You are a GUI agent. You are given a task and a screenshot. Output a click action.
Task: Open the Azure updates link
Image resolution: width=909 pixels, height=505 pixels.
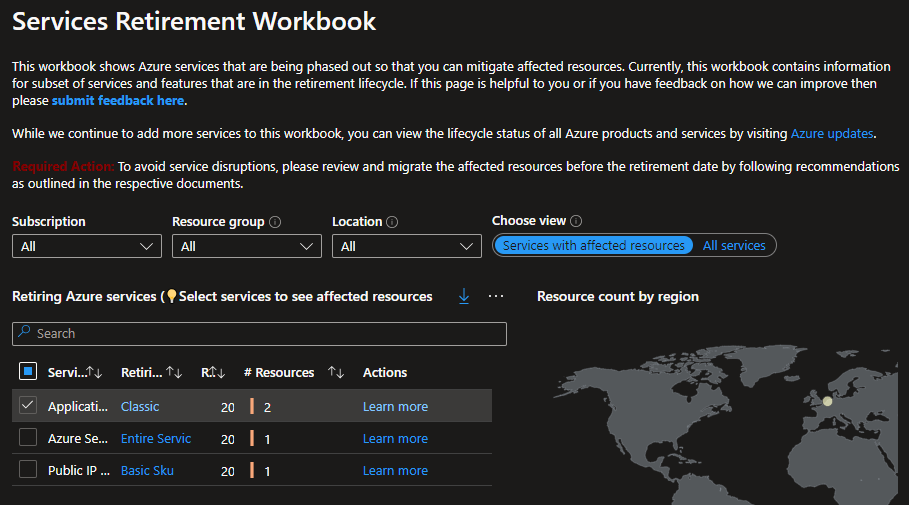(832, 133)
